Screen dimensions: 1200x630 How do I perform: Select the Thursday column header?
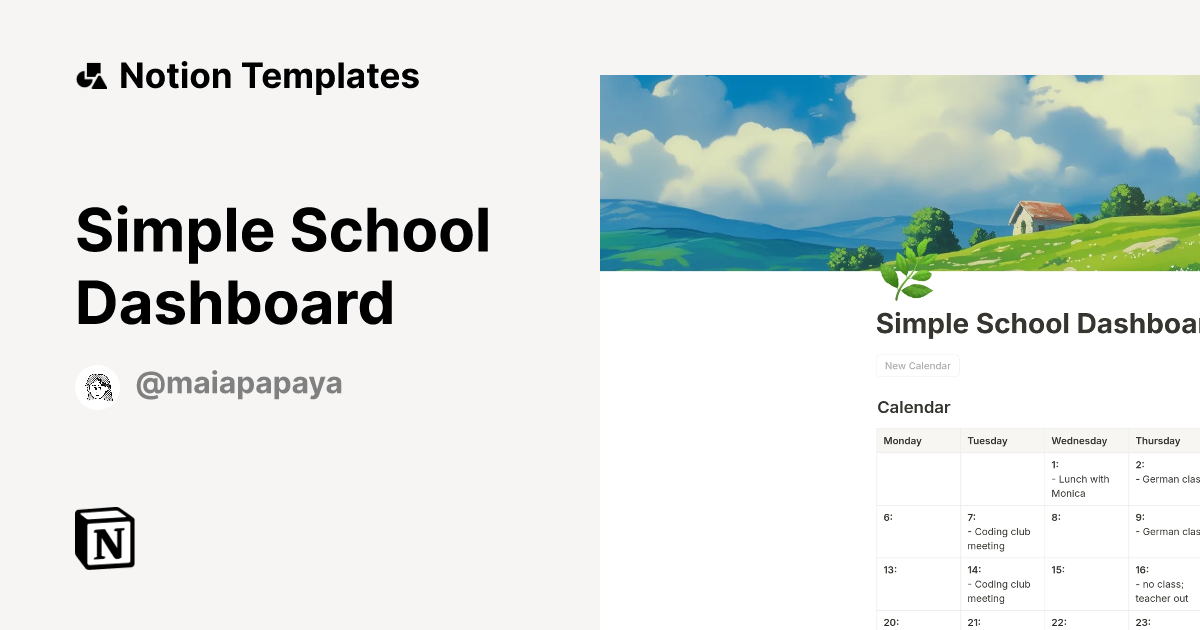[x=1158, y=440]
